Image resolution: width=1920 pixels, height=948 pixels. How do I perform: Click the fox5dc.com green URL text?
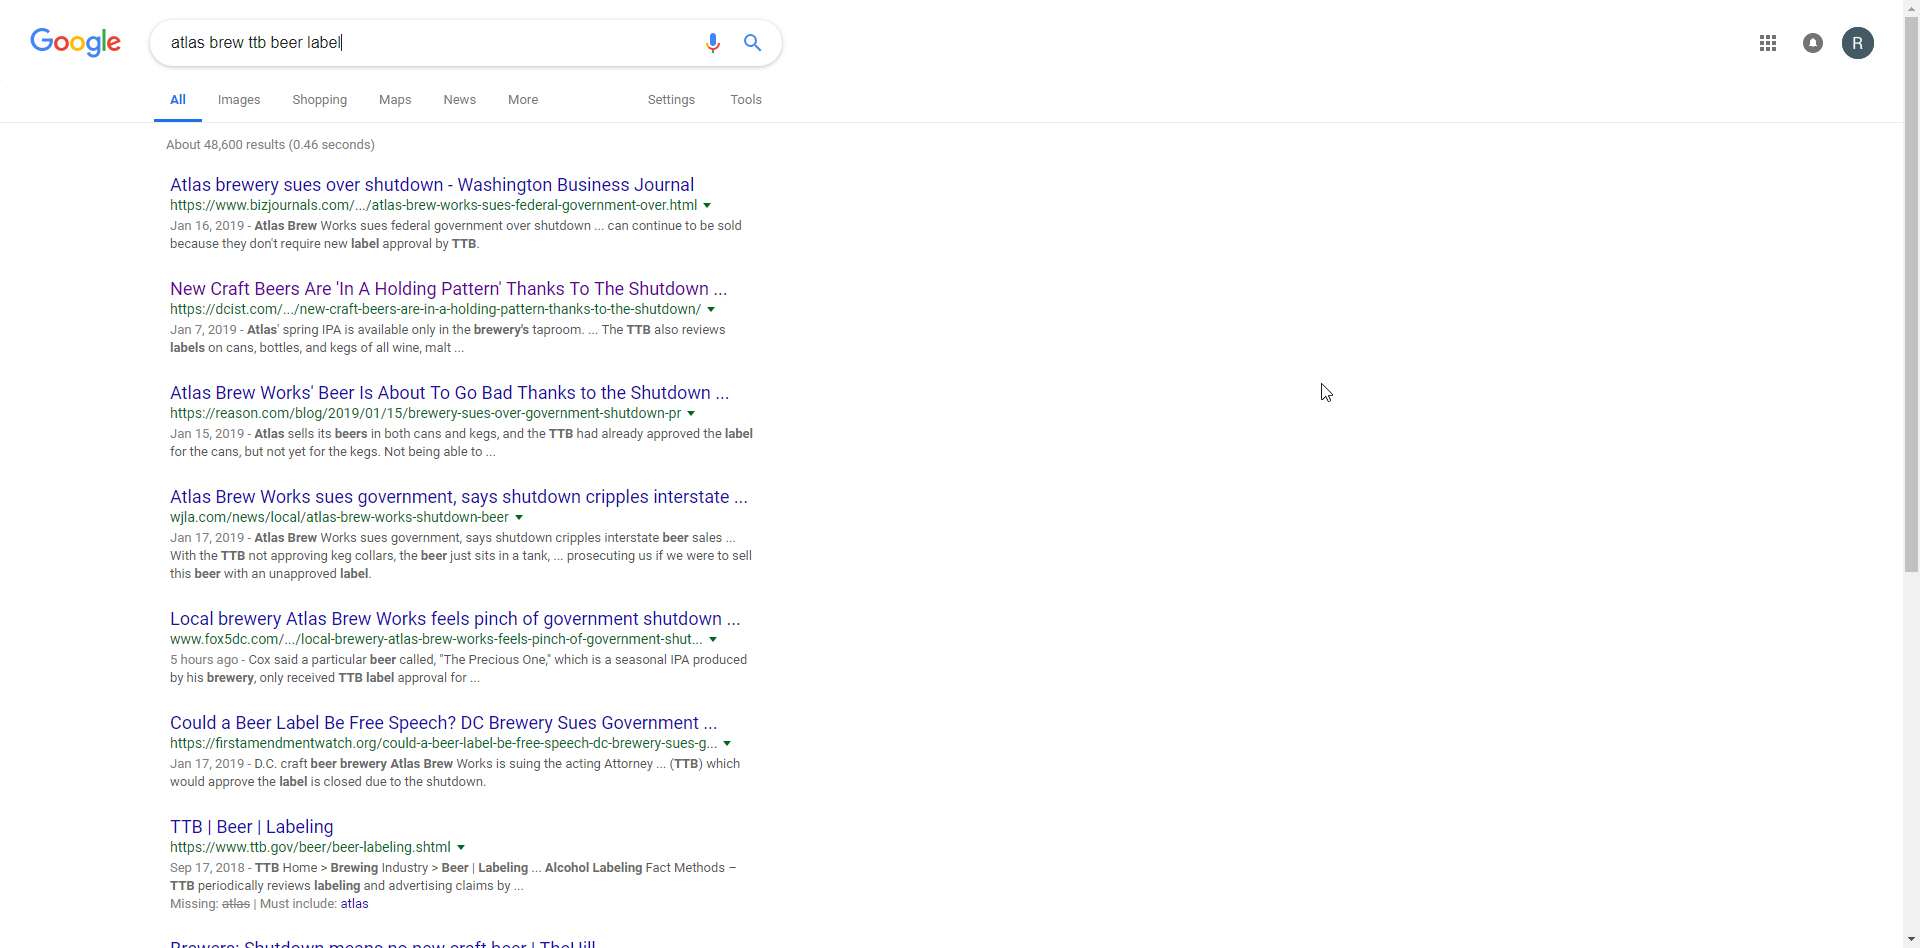(x=436, y=640)
